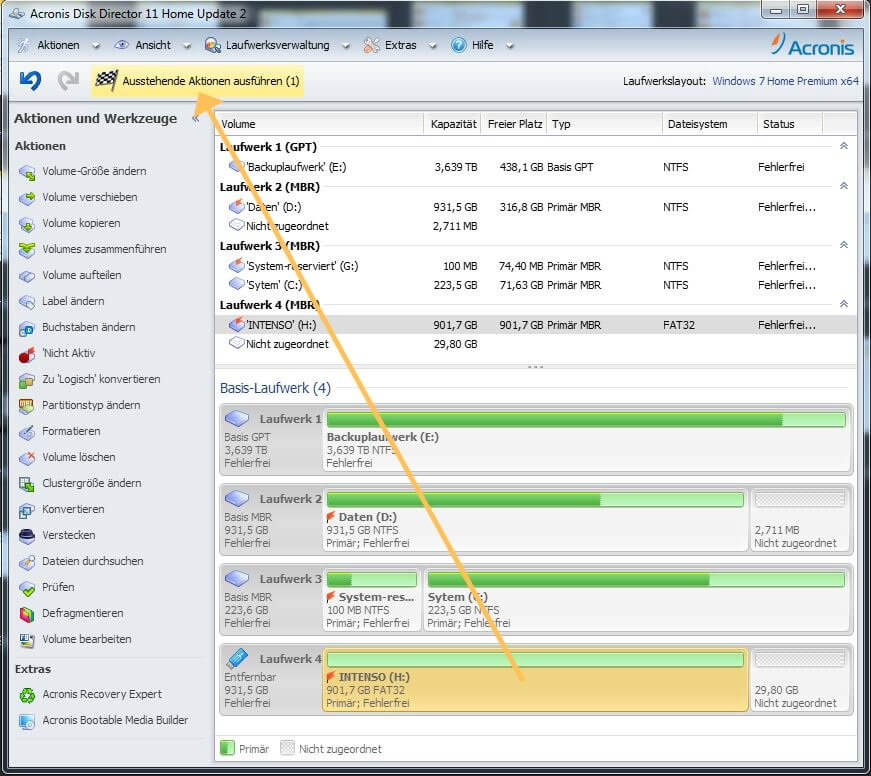Image resolution: width=871 pixels, height=776 pixels.
Task: Click the Verstecken icon
Action: [27, 536]
